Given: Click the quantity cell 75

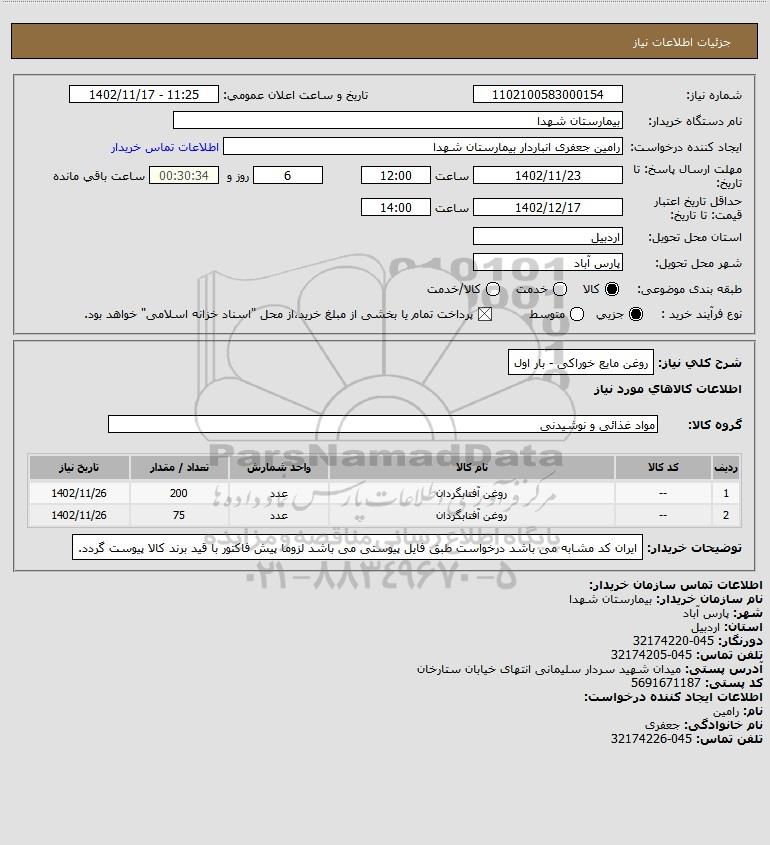Looking at the screenshot, I should click(179, 515).
